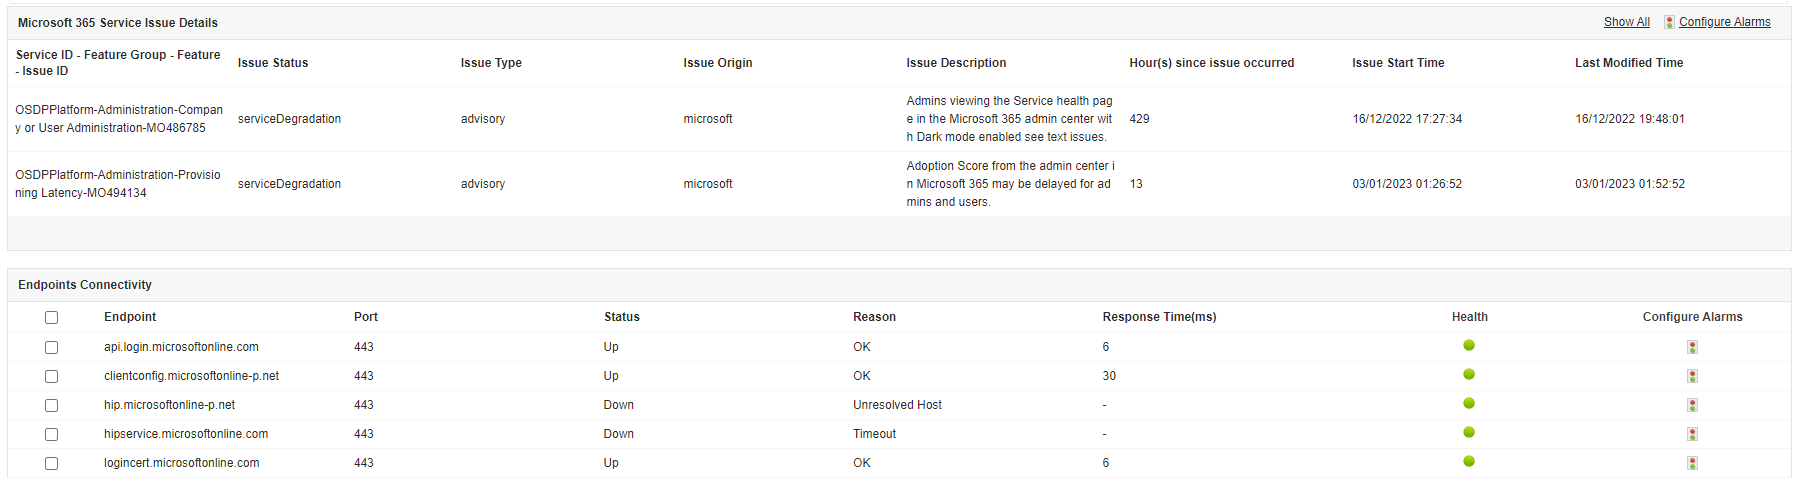Image resolution: width=1800 pixels, height=478 pixels.
Task: Click Configure Alarms icon in header
Action: coord(1669,22)
